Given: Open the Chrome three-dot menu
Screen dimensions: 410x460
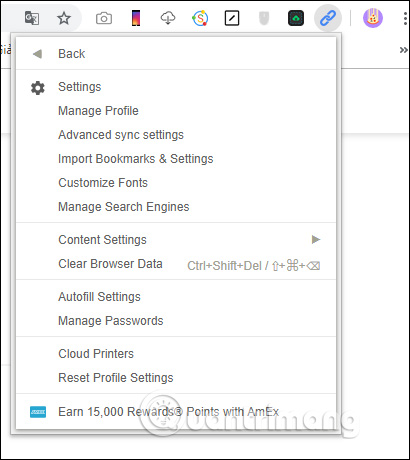Looking at the screenshot, I should click(405, 18).
